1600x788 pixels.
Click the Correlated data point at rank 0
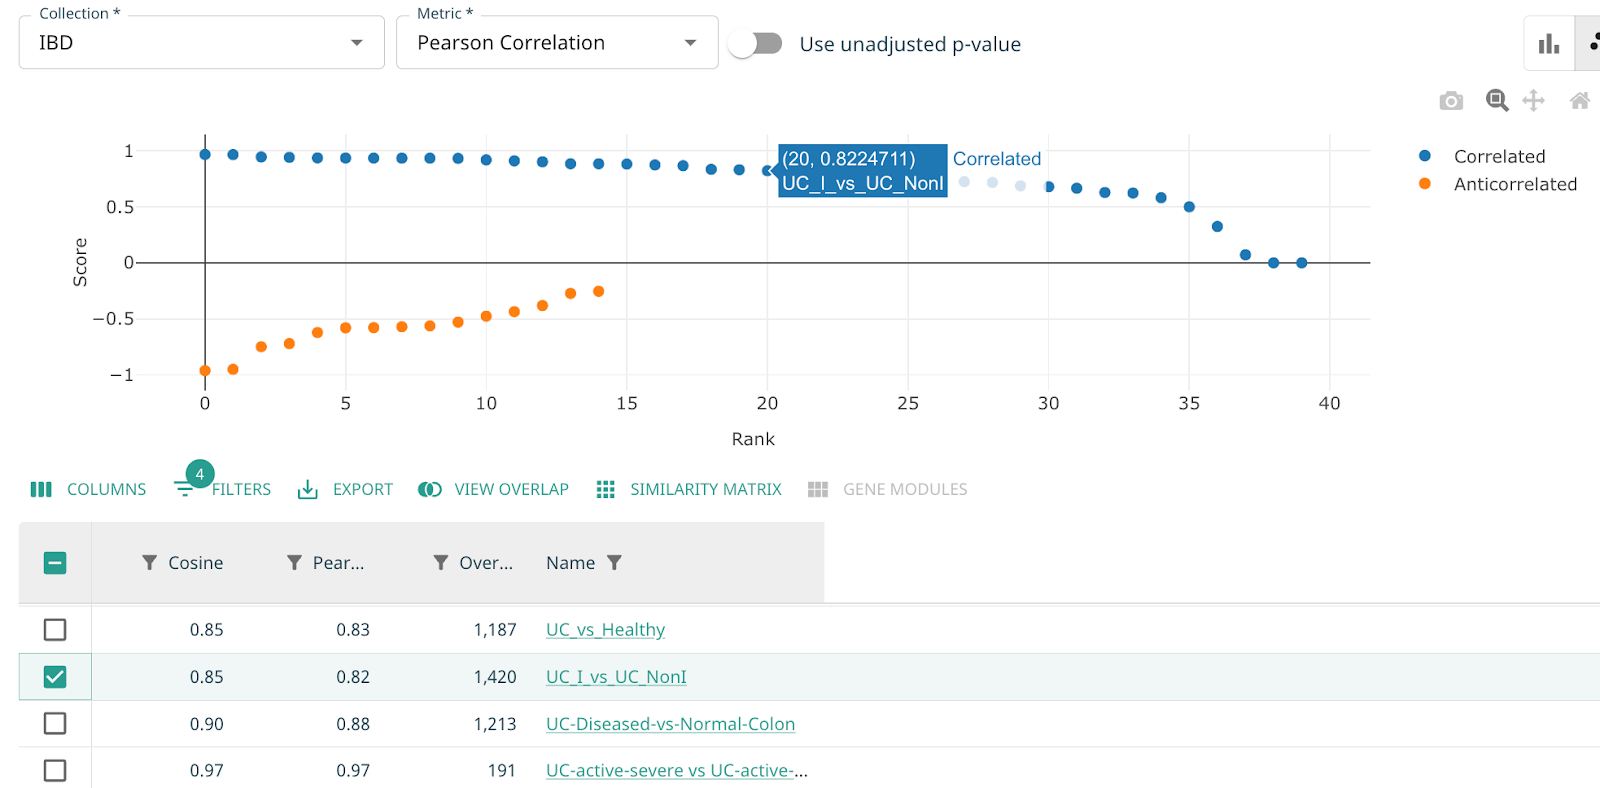(205, 154)
